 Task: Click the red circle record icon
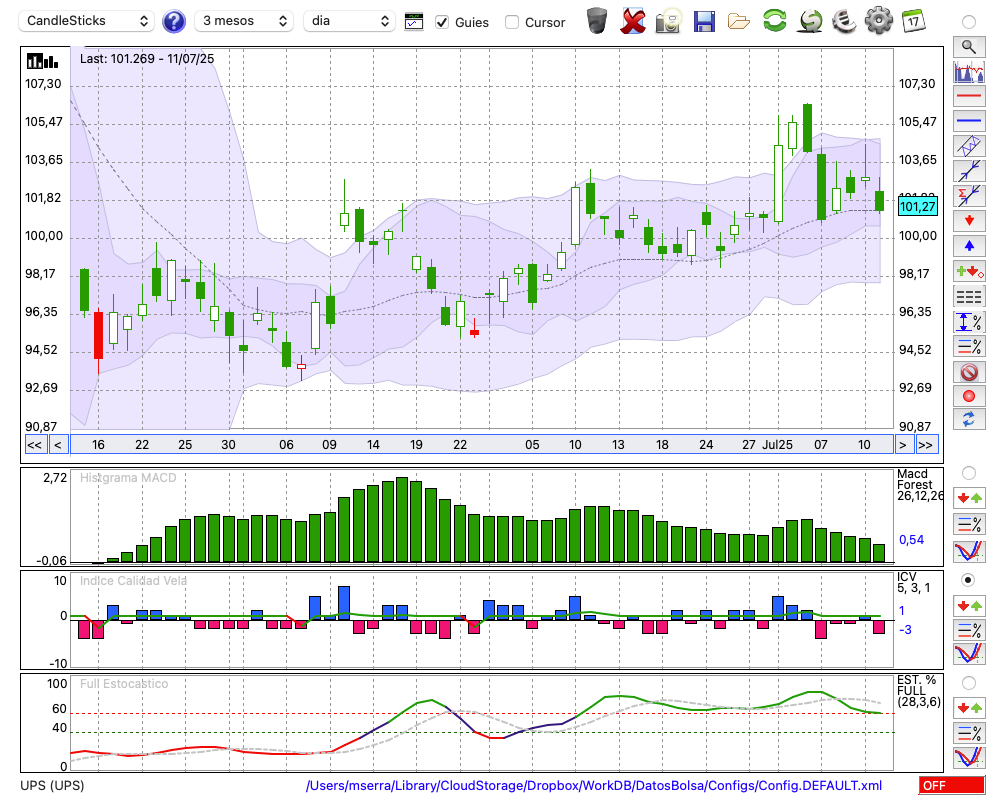(969, 396)
